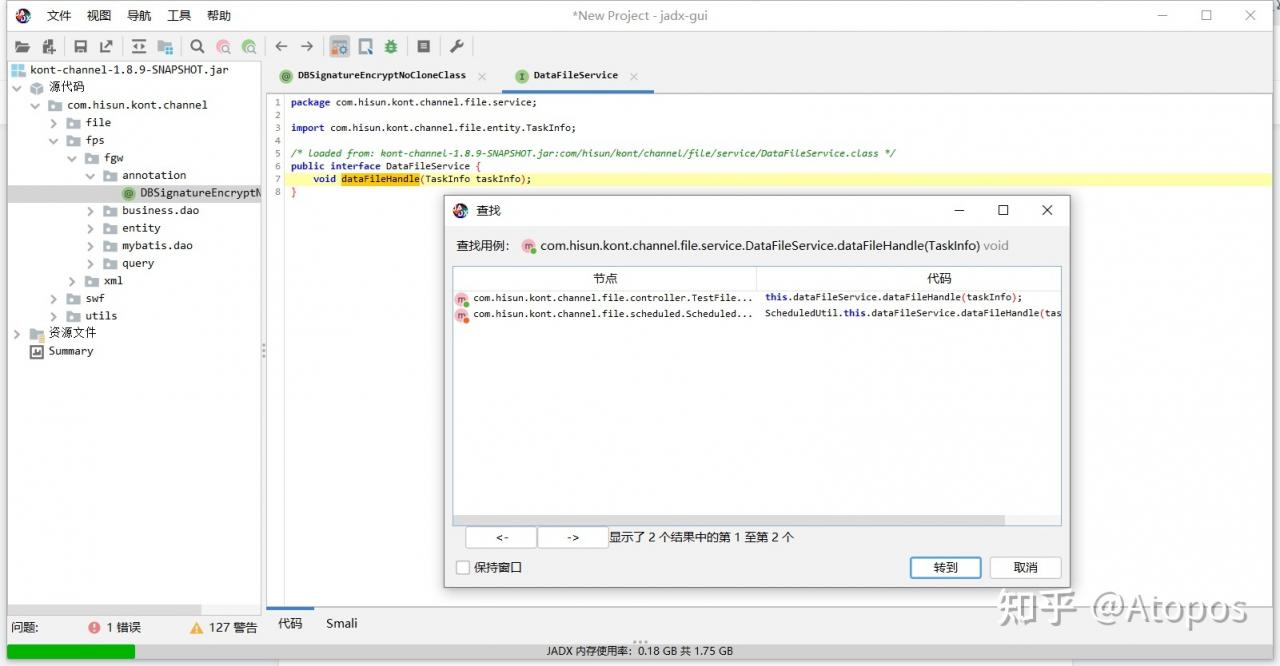Click the jadx logo in Find dialog title

tap(460, 210)
